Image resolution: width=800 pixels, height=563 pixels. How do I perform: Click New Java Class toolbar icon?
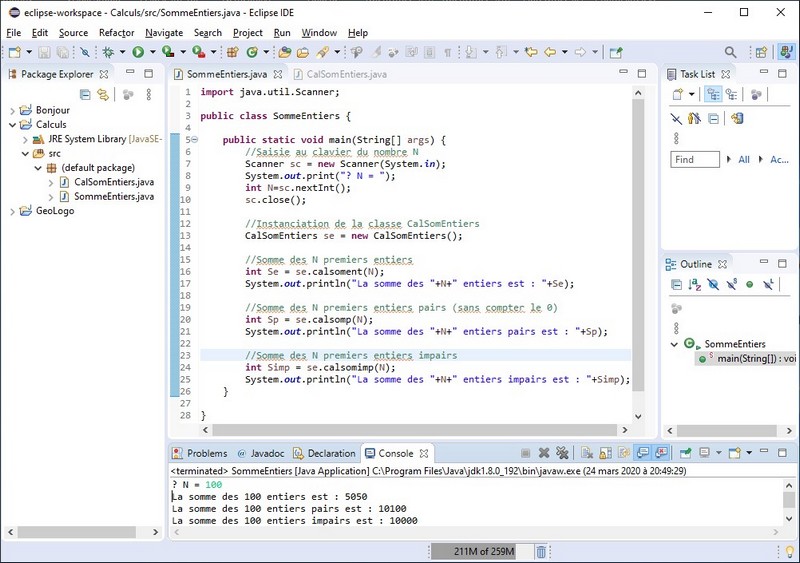(x=252, y=52)
